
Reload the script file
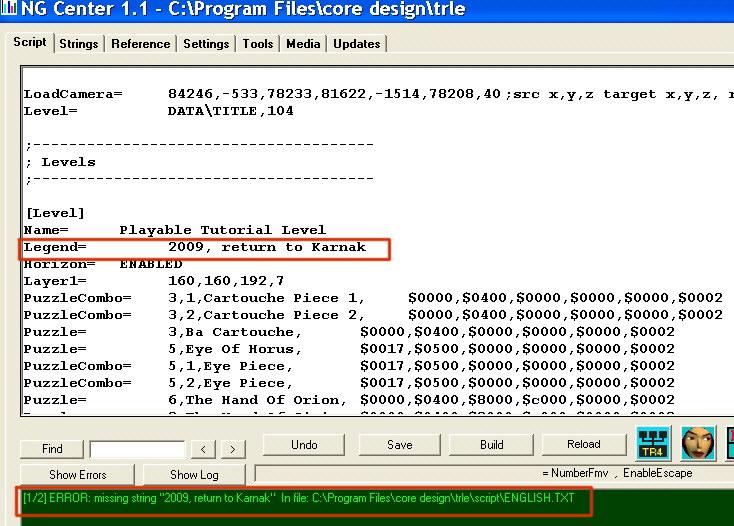tap(584, 445)
